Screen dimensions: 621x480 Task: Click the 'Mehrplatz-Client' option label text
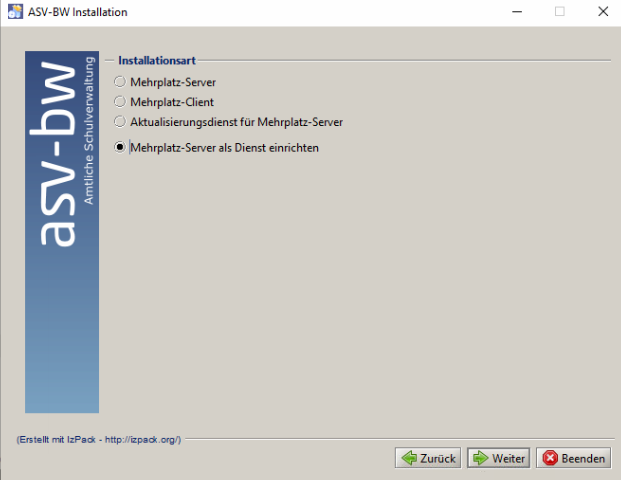pyautogui.click(x=172, y=102)
